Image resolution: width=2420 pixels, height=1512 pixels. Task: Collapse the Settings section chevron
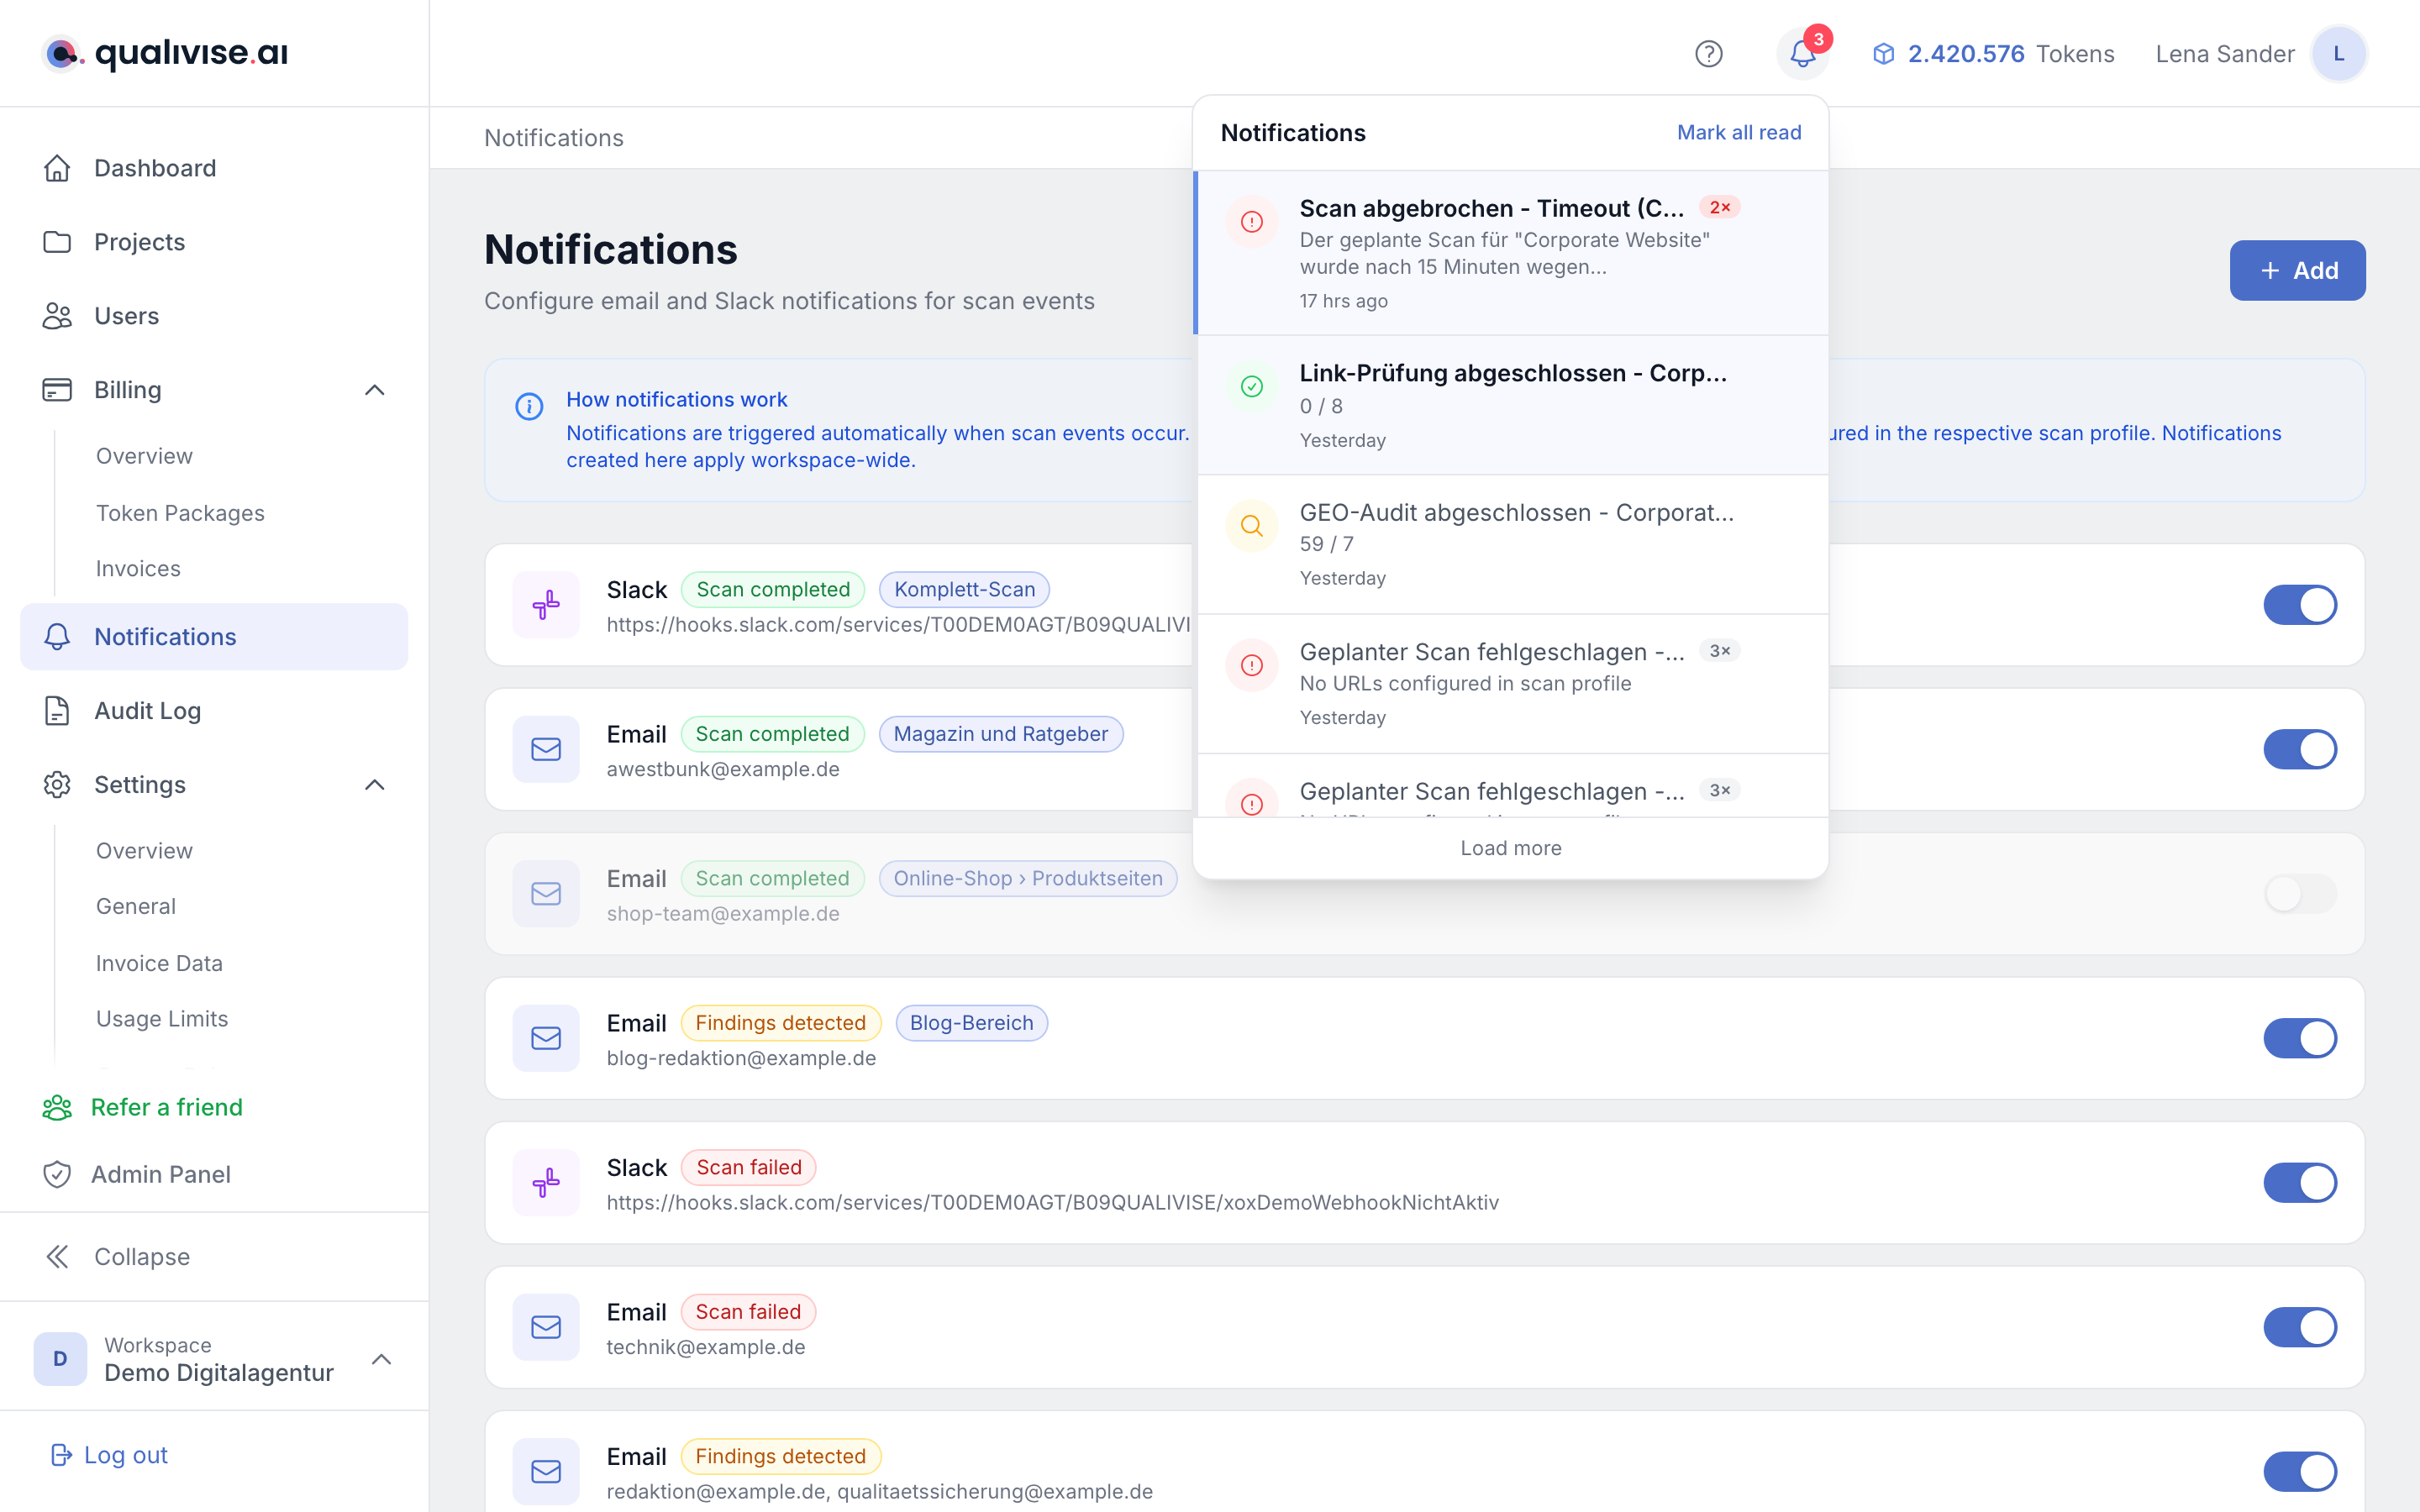tap(375, 785)
